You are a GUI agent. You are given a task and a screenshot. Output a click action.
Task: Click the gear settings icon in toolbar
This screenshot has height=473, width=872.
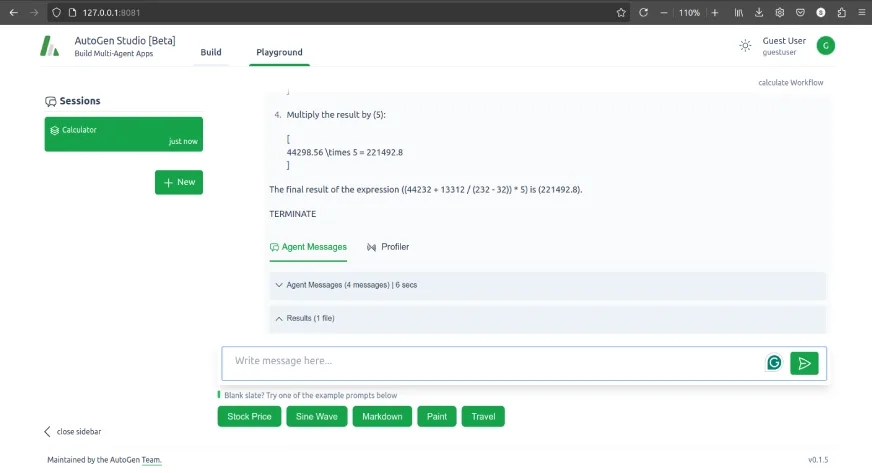point(780,12)
